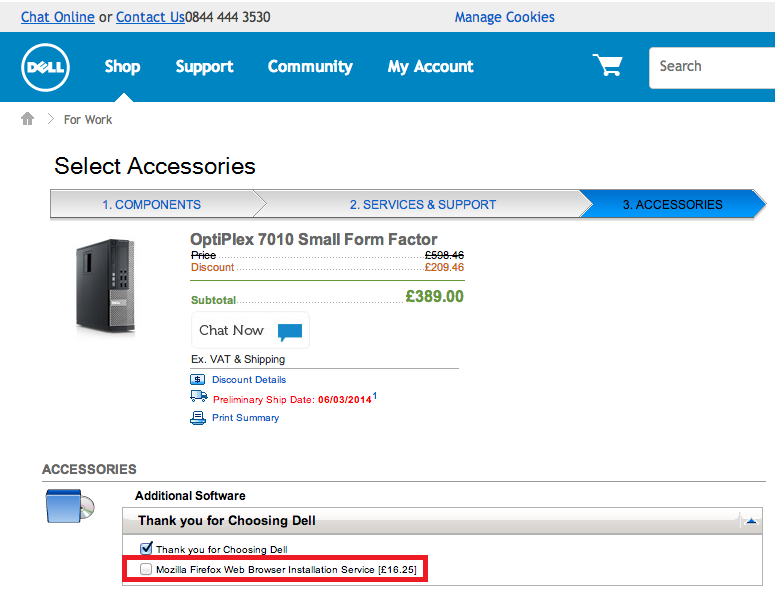Collapse the Thank you for Choosing Dell section
775x590 pixels.
click(751, 521)
